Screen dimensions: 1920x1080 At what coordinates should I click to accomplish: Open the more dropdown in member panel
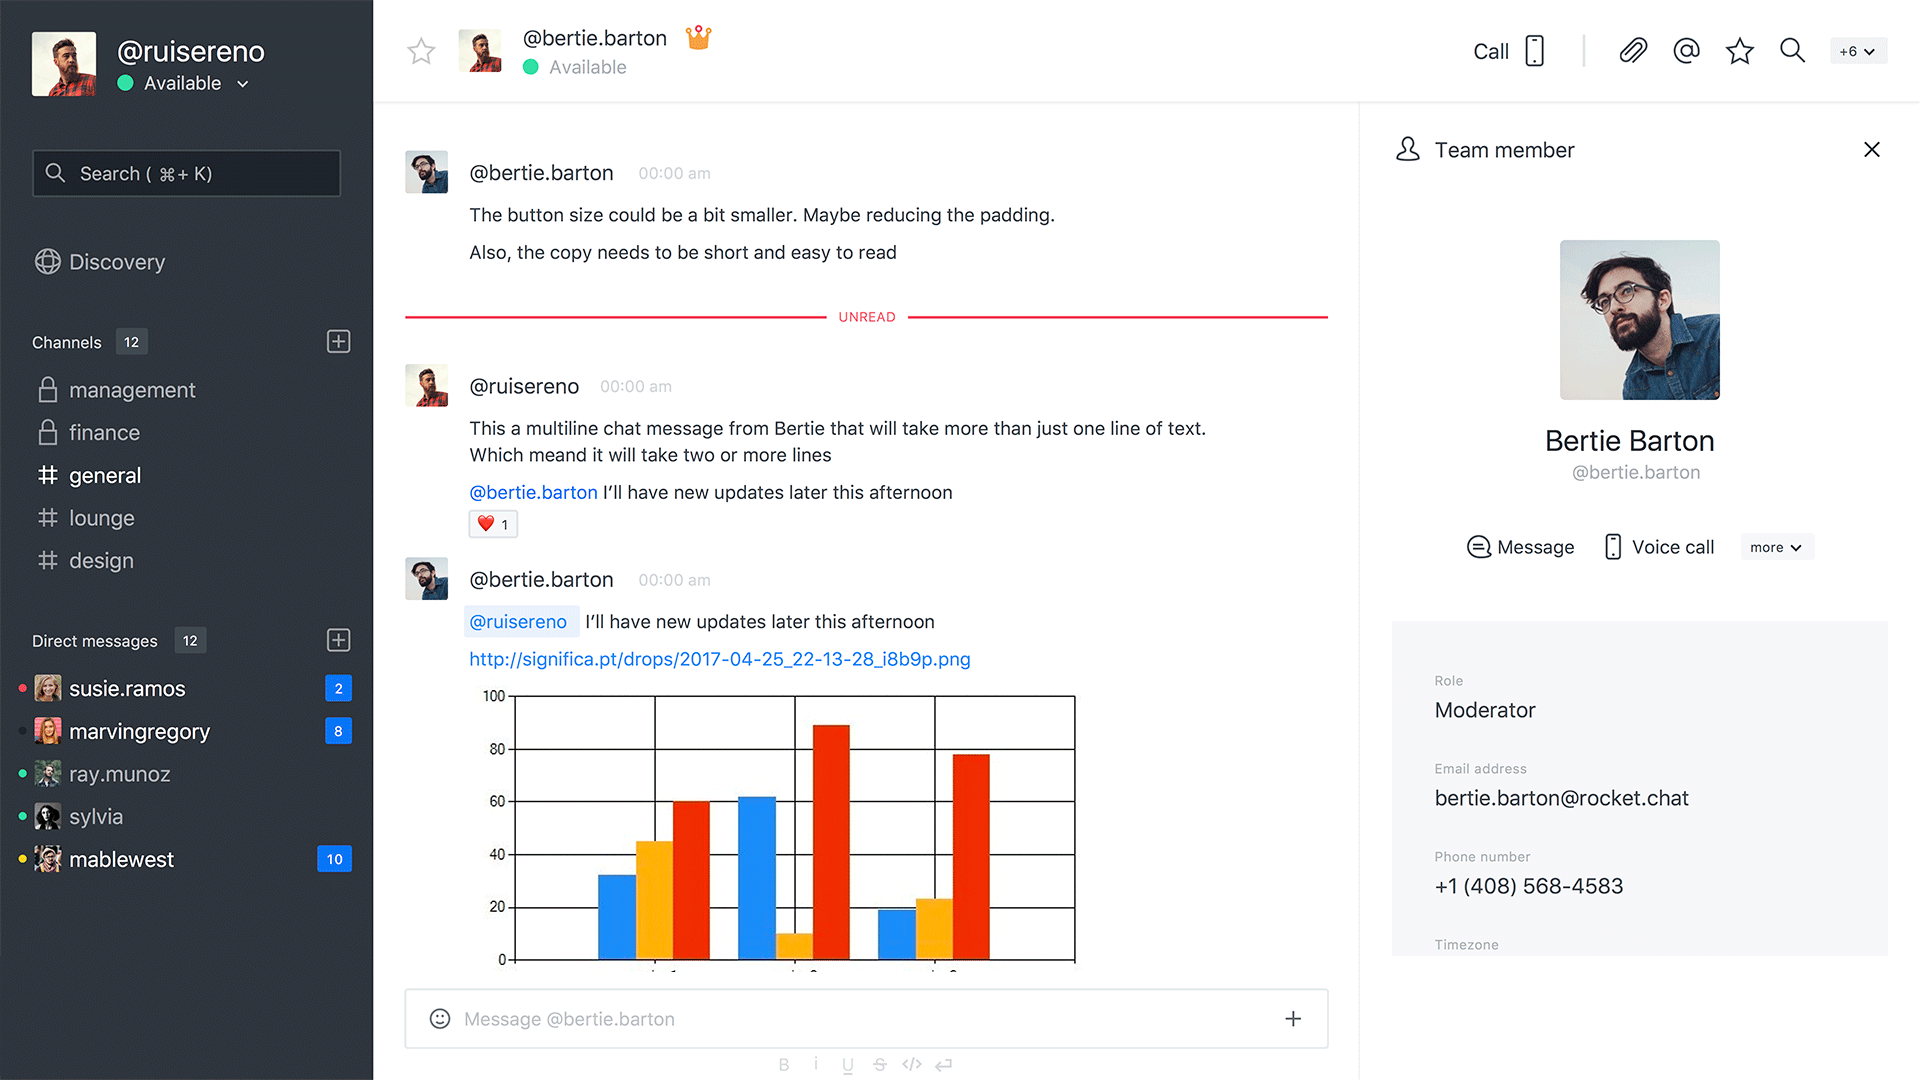pyautogui.click(x=1776, y=547)
